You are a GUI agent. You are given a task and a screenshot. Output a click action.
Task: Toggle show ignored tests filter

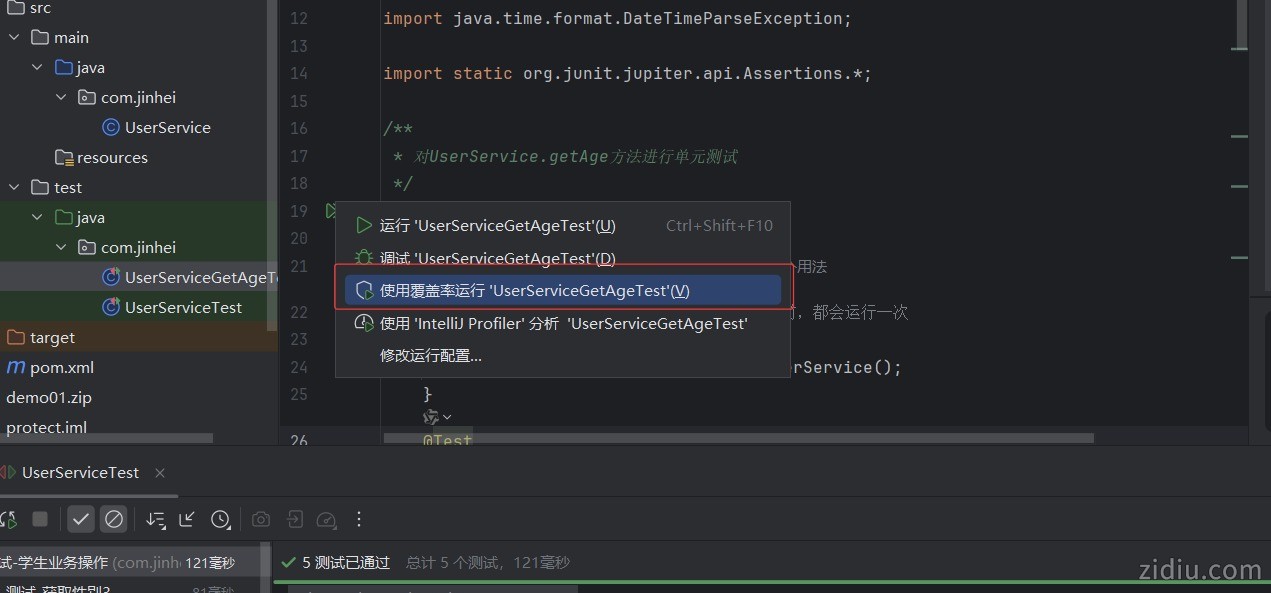[114, 519]
